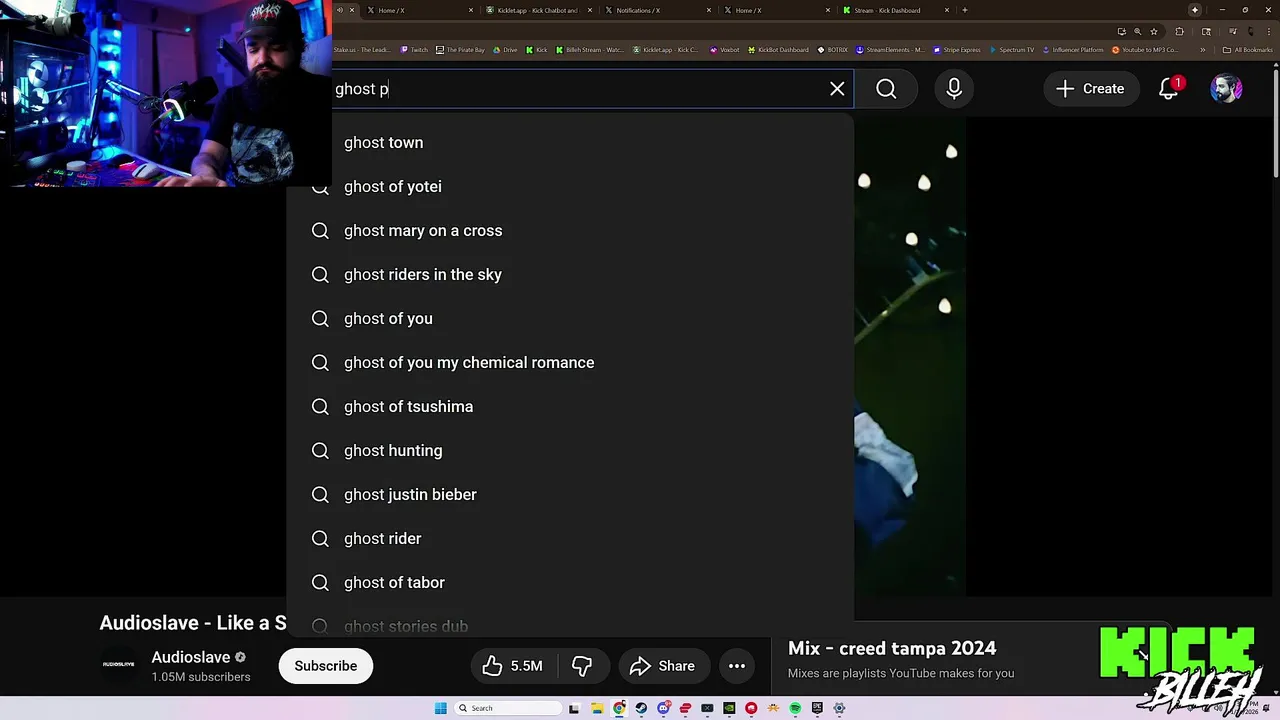Open the BOTRIX bookmark

pyautogui.click(x=832, y=50)
